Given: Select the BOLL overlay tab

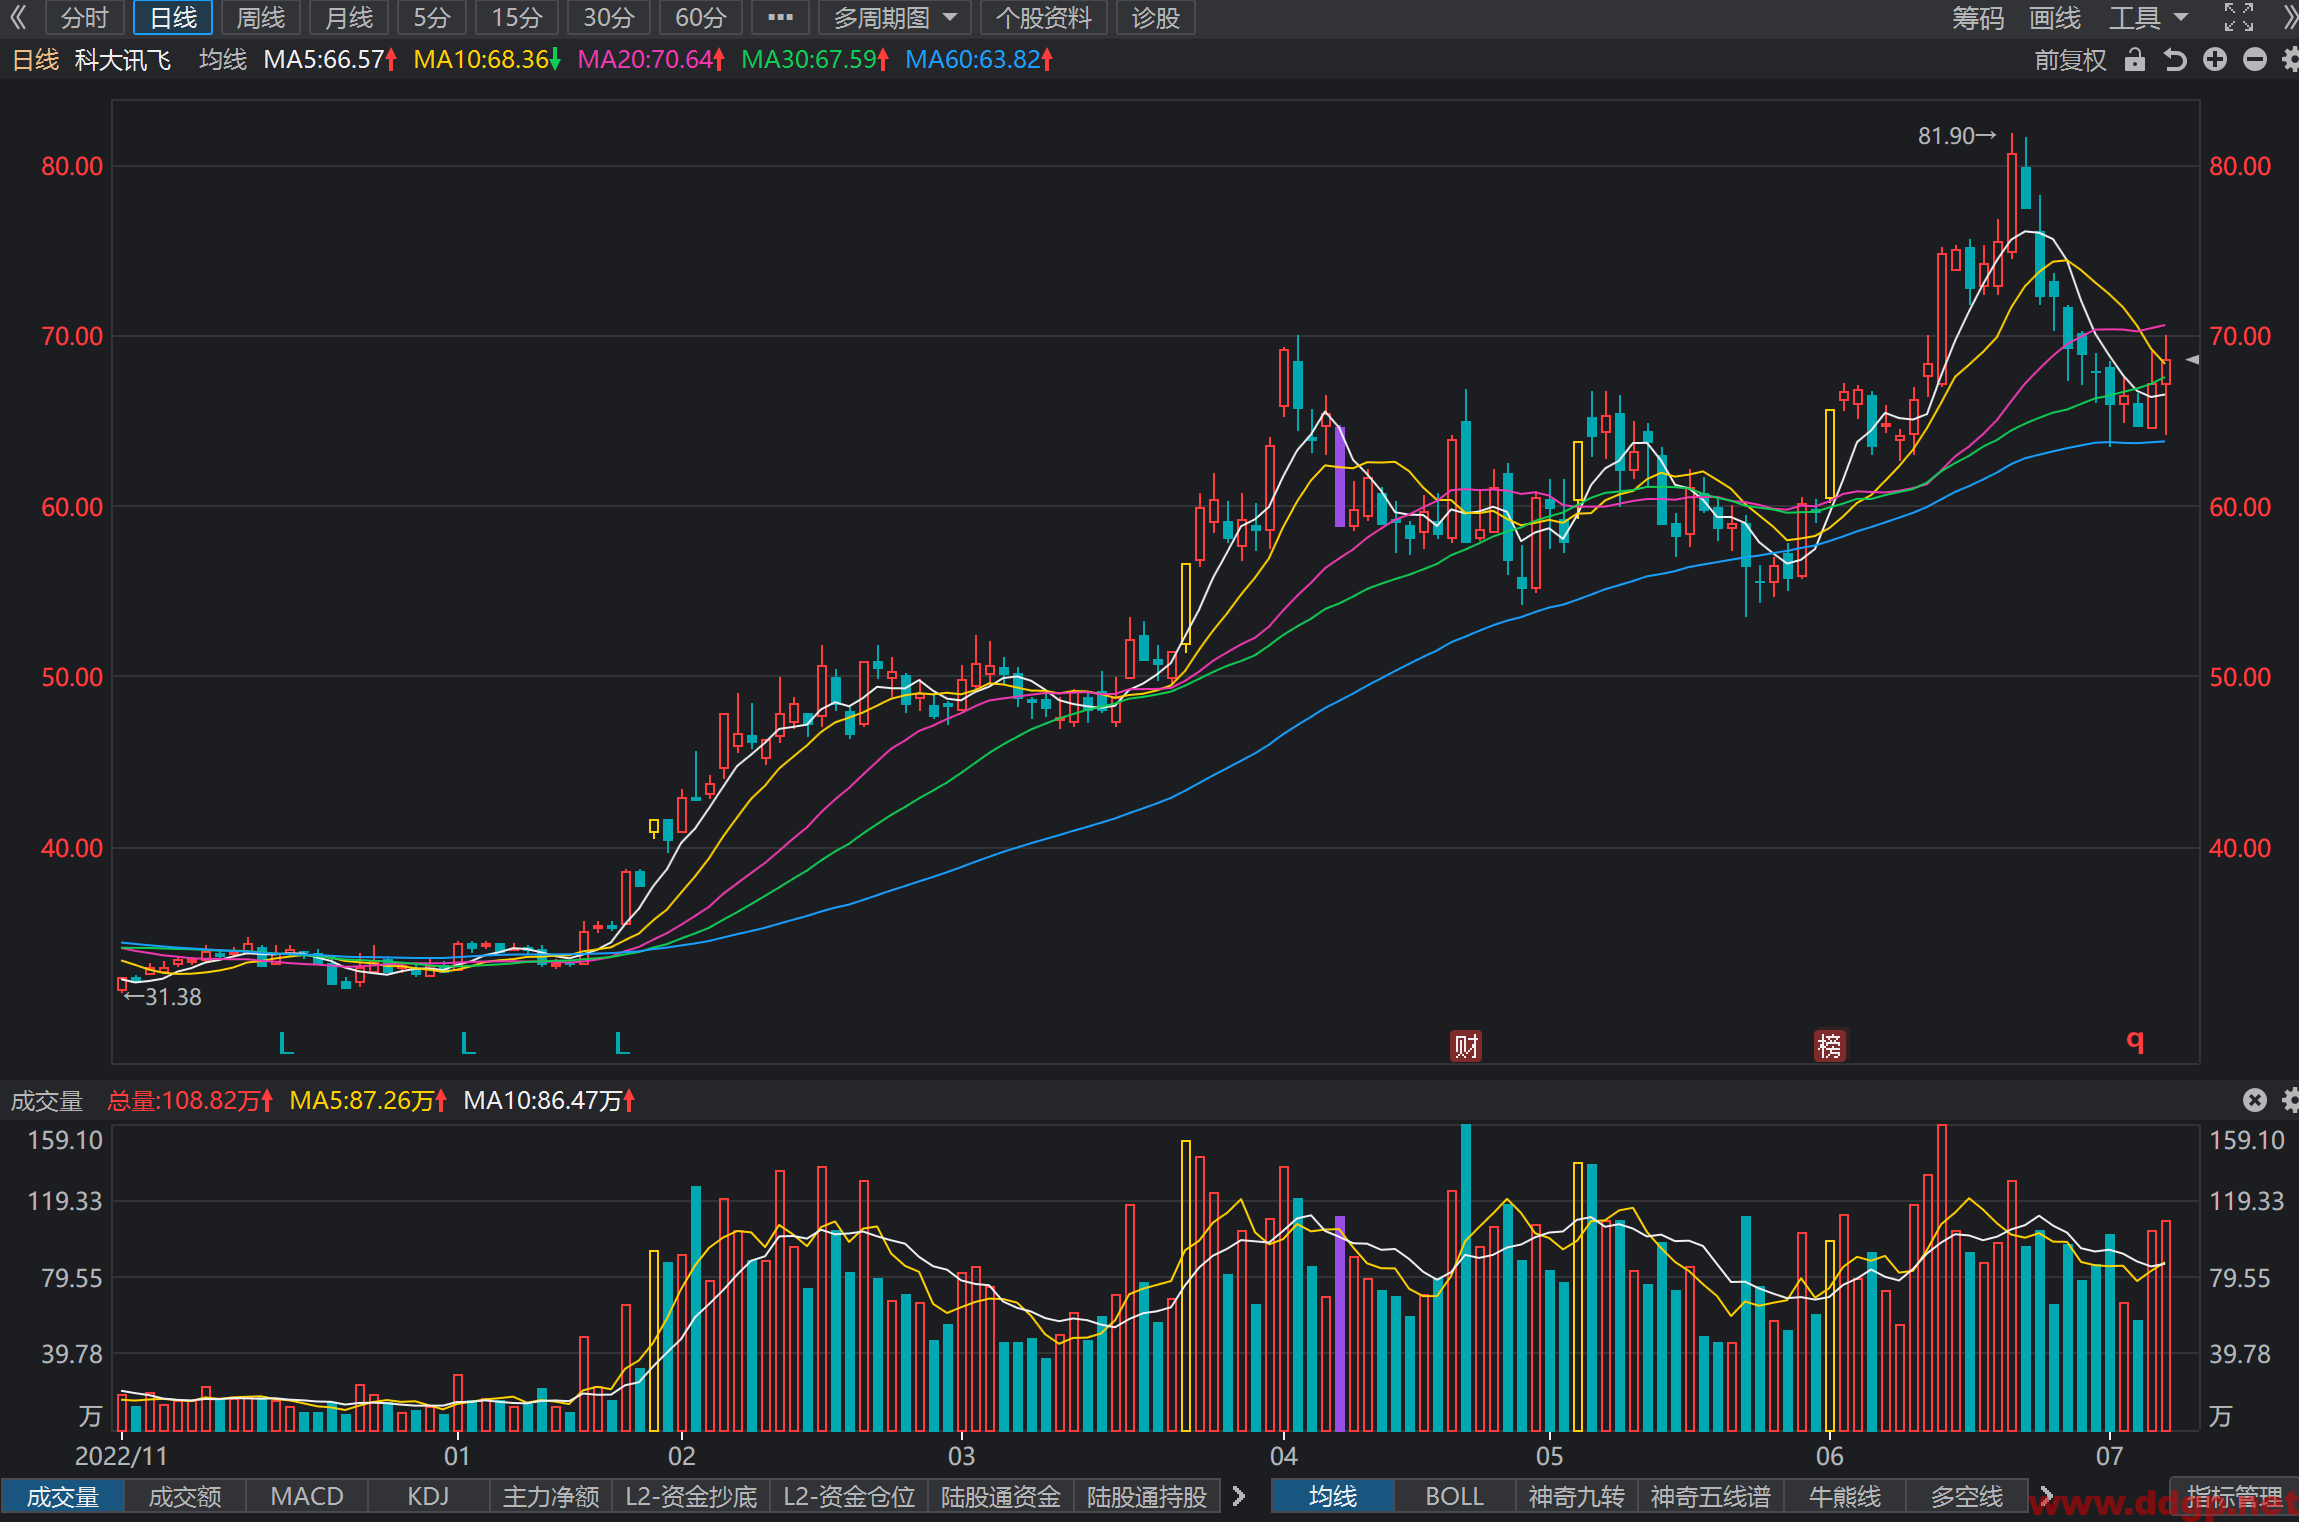Looking at the screenshot, I should [x=1454, y=1496].
